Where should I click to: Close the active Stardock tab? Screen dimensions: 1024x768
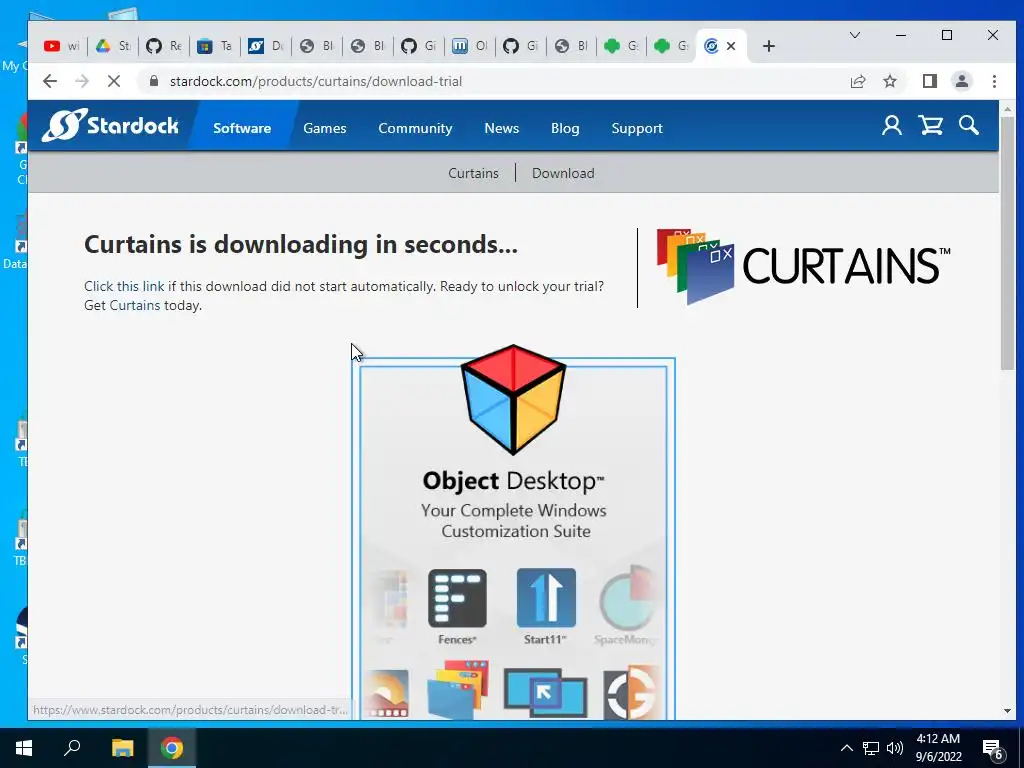pyautogui.click(x=731, y=46)
